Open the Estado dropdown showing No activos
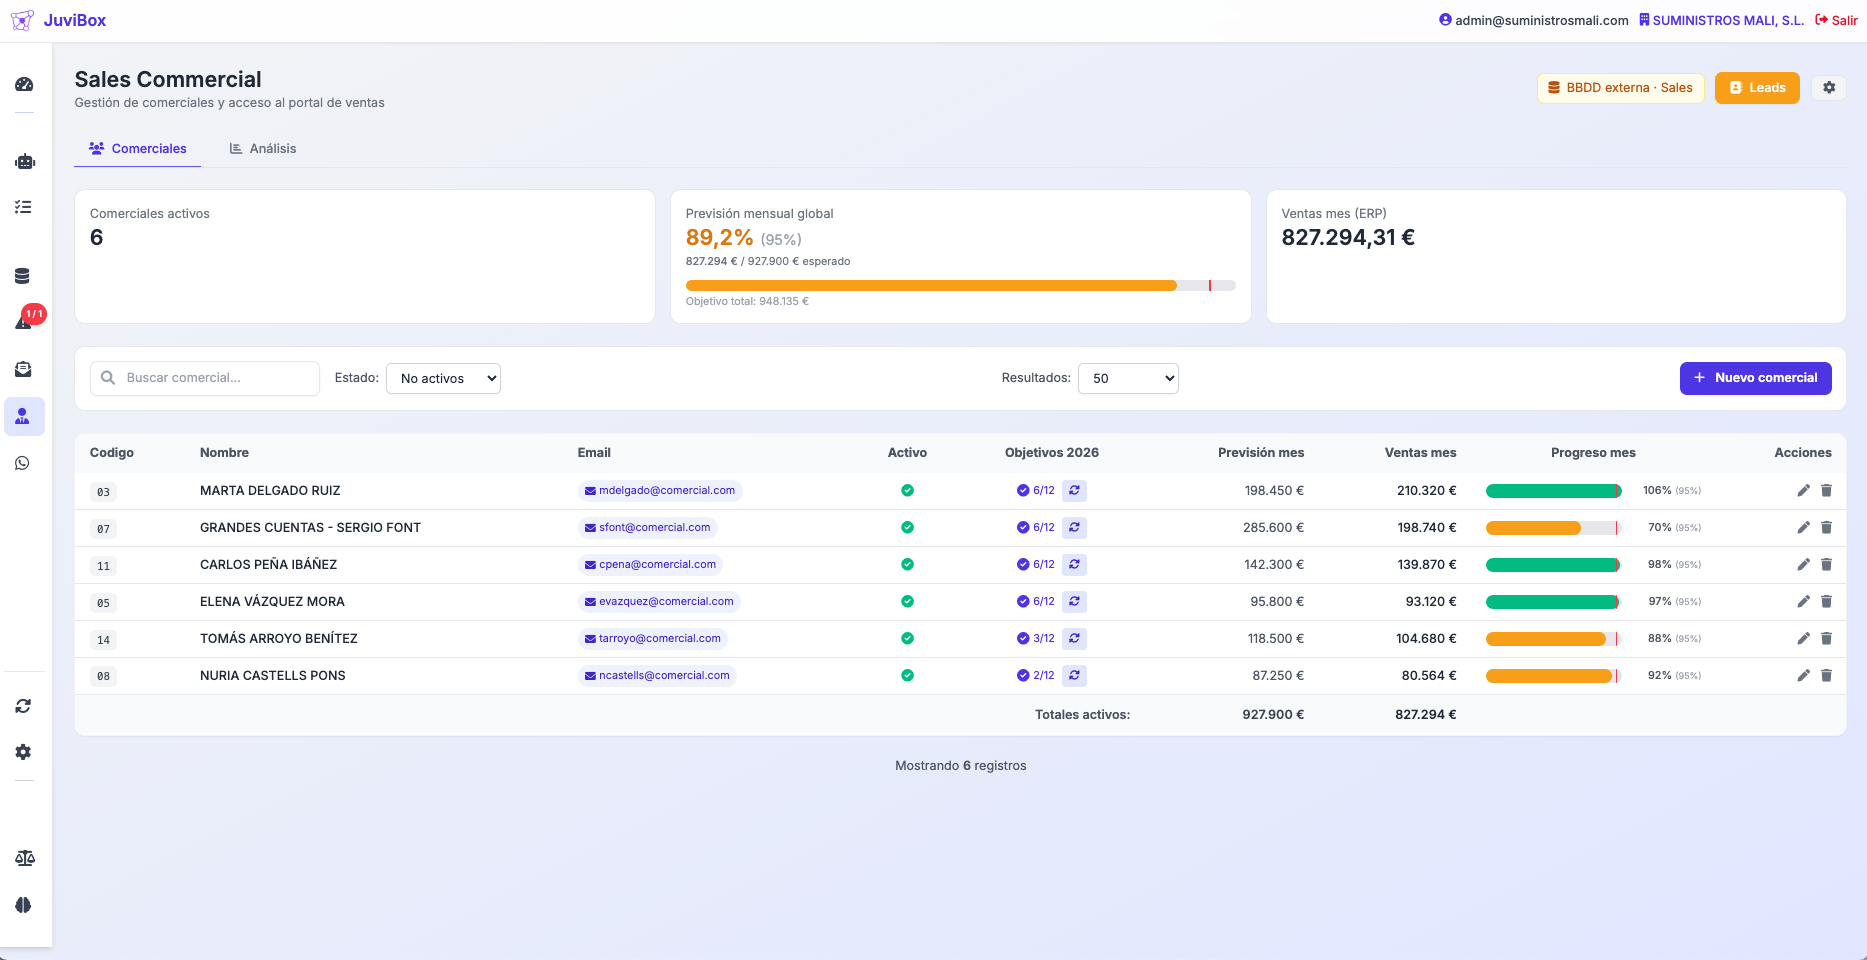This screenshot has width=1867, height=960. coord(443,379)
